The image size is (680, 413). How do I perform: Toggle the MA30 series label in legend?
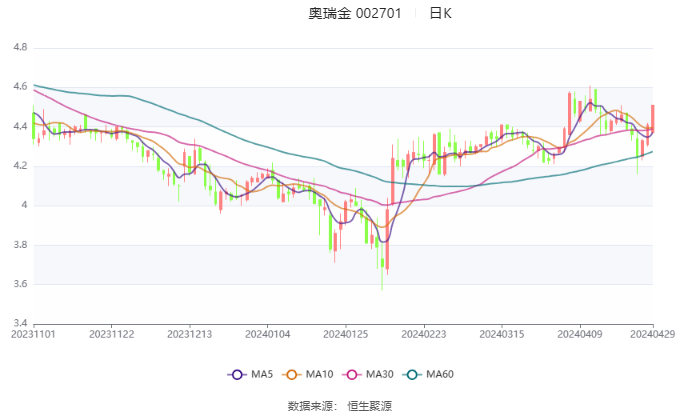pos(379,374)
